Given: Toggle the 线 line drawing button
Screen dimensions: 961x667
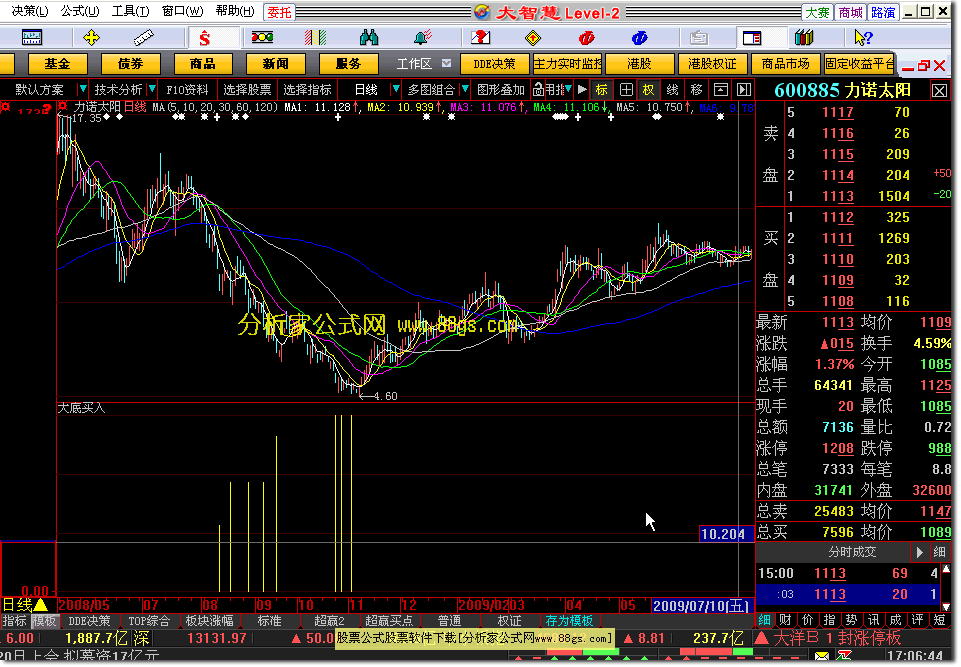Looking at the screenshot, I should click(672, 90).
